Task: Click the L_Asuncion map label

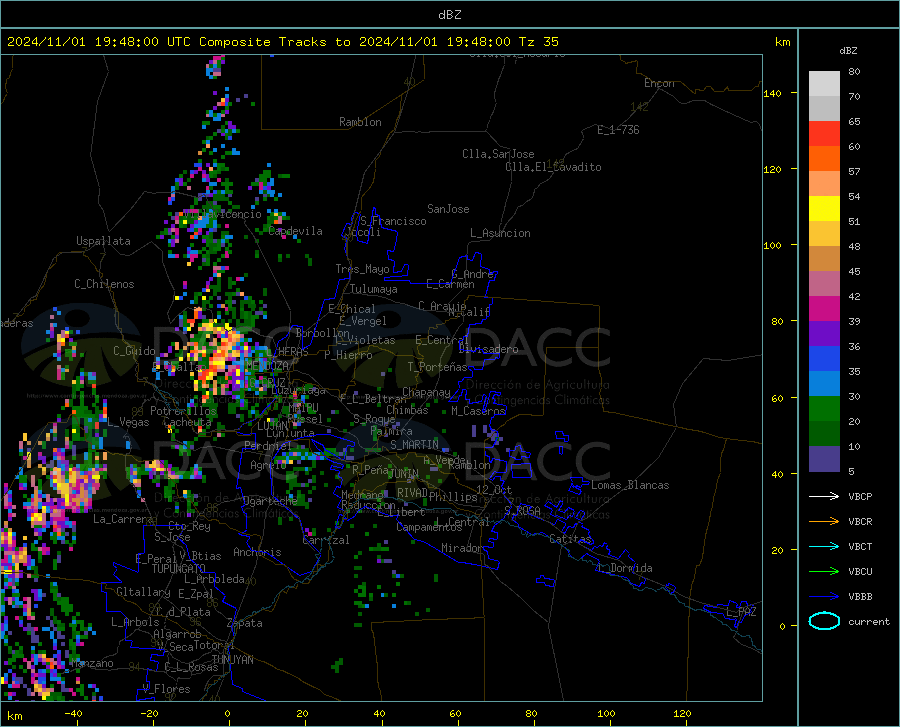Action: click(x=500, y=233)
